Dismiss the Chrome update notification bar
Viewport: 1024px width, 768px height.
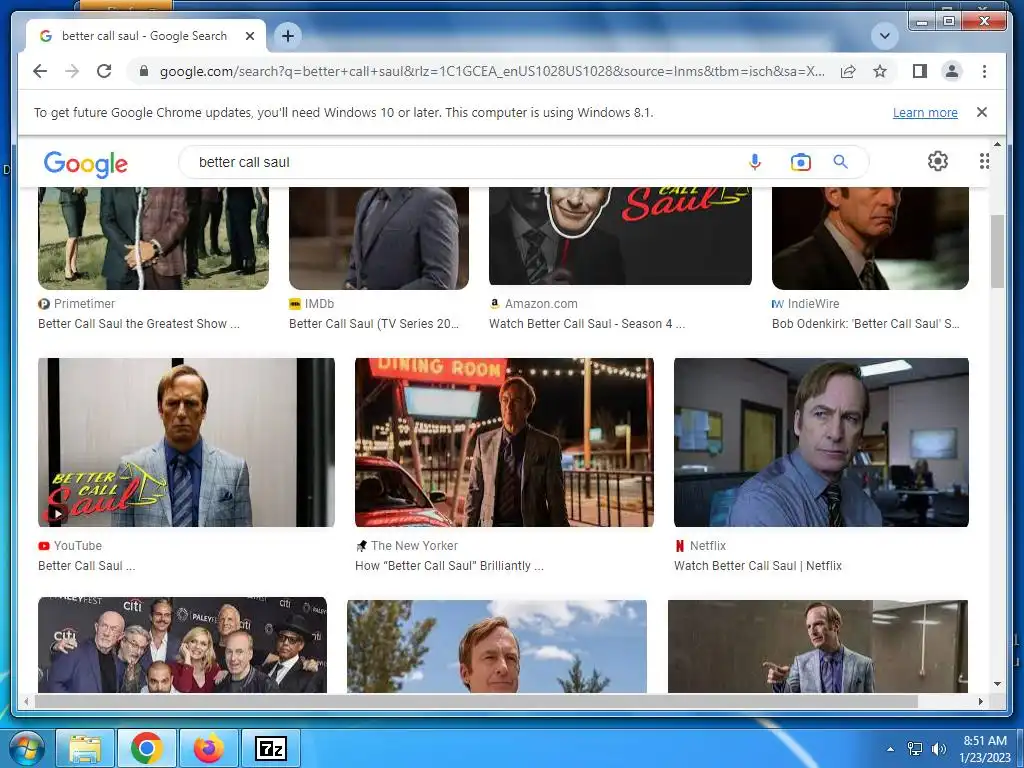click(982, 112)
